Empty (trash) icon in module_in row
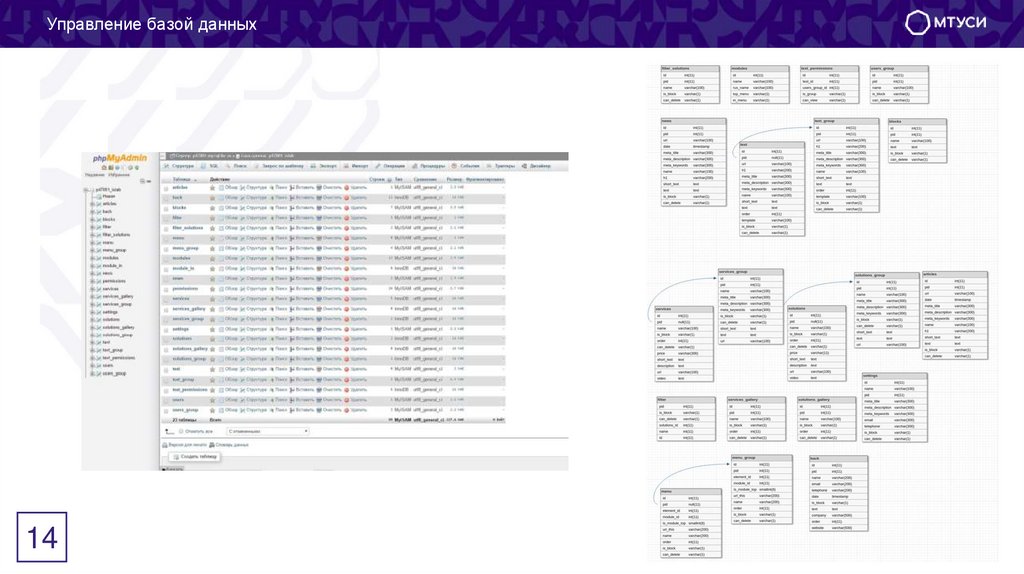 [x=319, y=269]
